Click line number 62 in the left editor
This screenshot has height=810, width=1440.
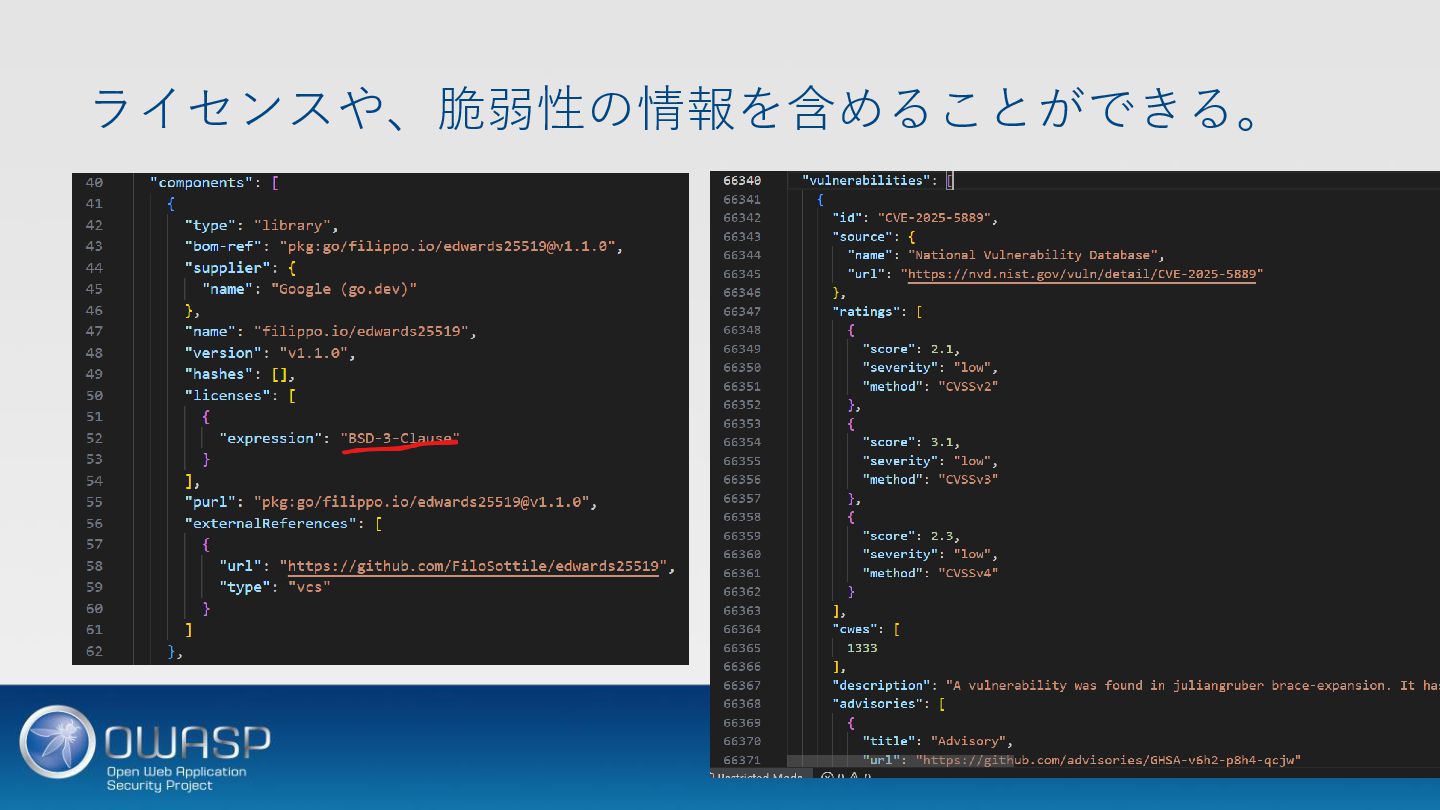pyautogui.click(x=94, y=651)
